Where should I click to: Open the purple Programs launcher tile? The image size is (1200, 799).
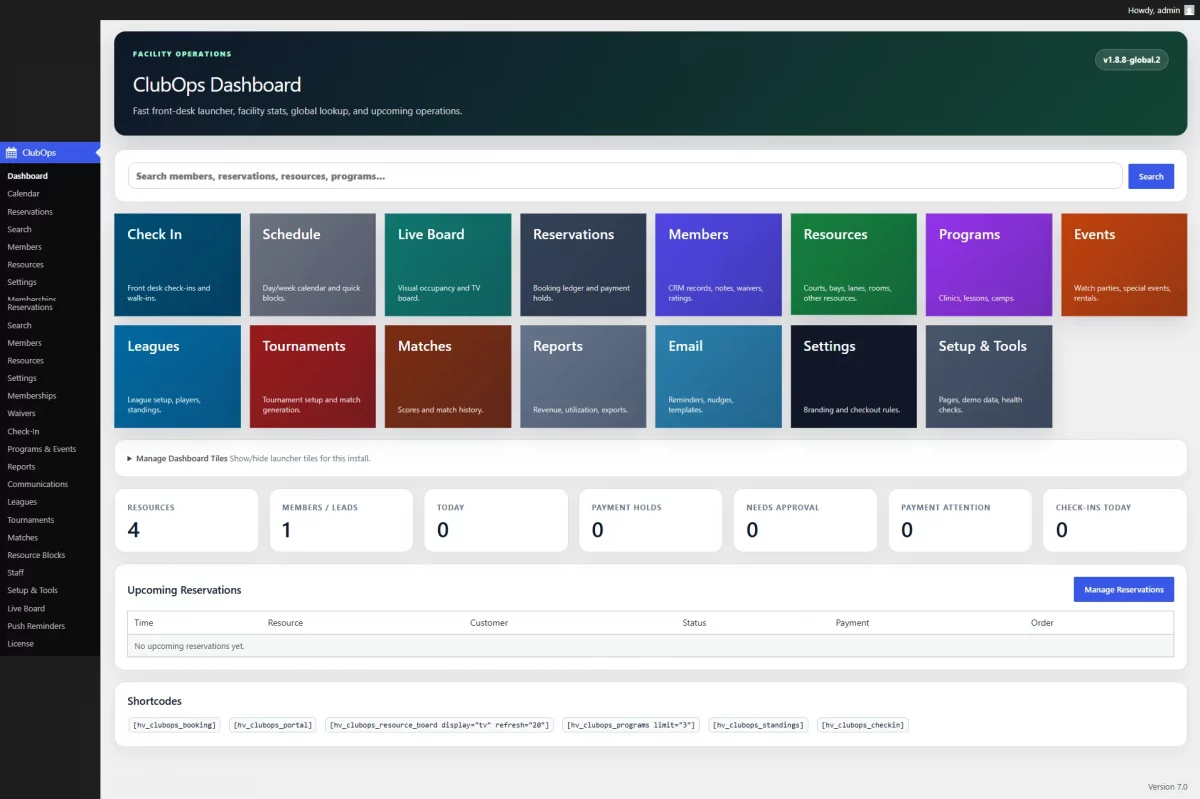click(989, 265)
